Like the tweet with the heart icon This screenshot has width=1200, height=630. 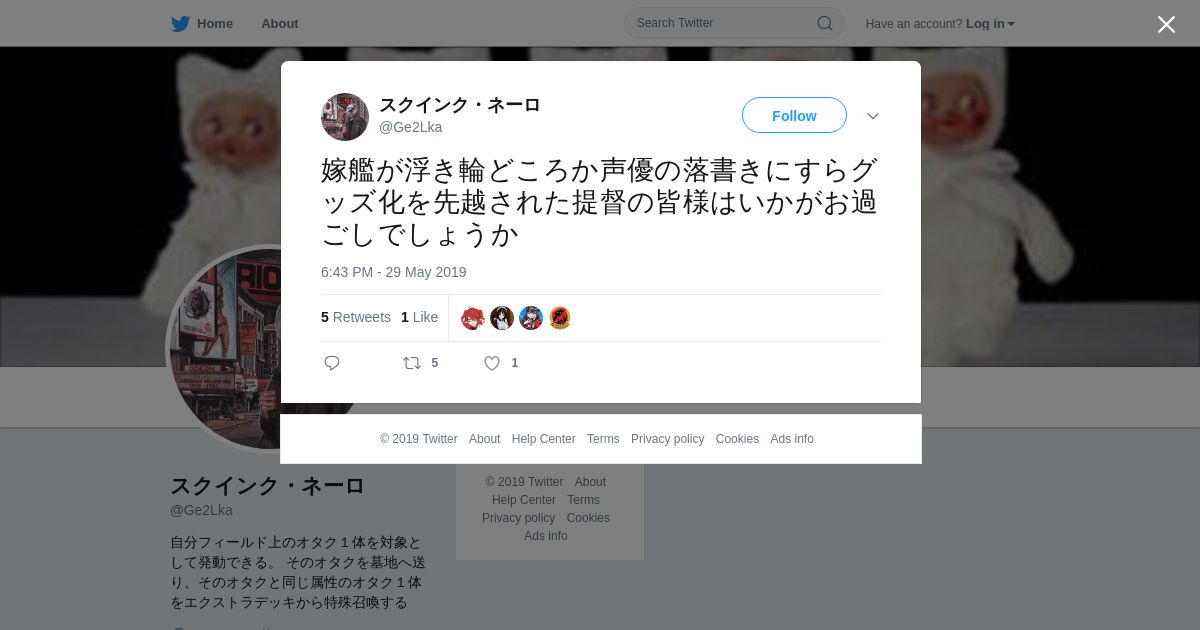(x=492, y=363)
